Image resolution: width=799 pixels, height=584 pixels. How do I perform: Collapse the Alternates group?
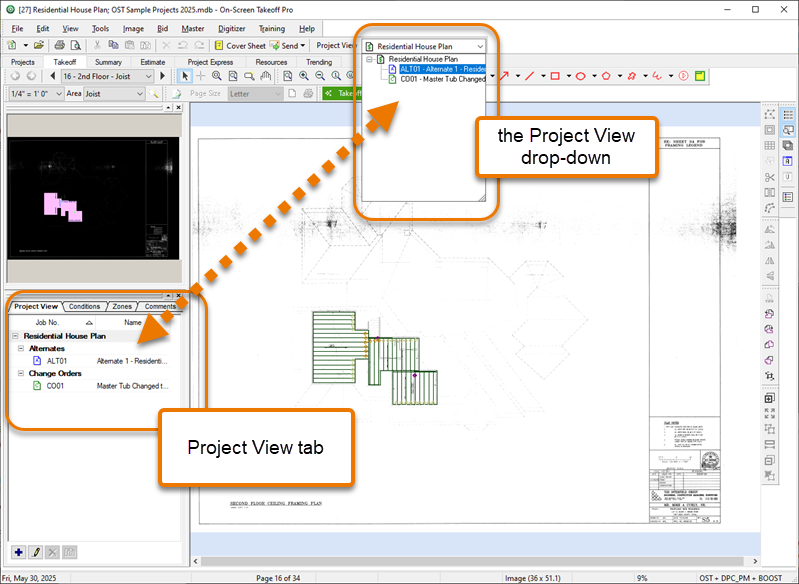pyautogui.click(x=21, y=349)
